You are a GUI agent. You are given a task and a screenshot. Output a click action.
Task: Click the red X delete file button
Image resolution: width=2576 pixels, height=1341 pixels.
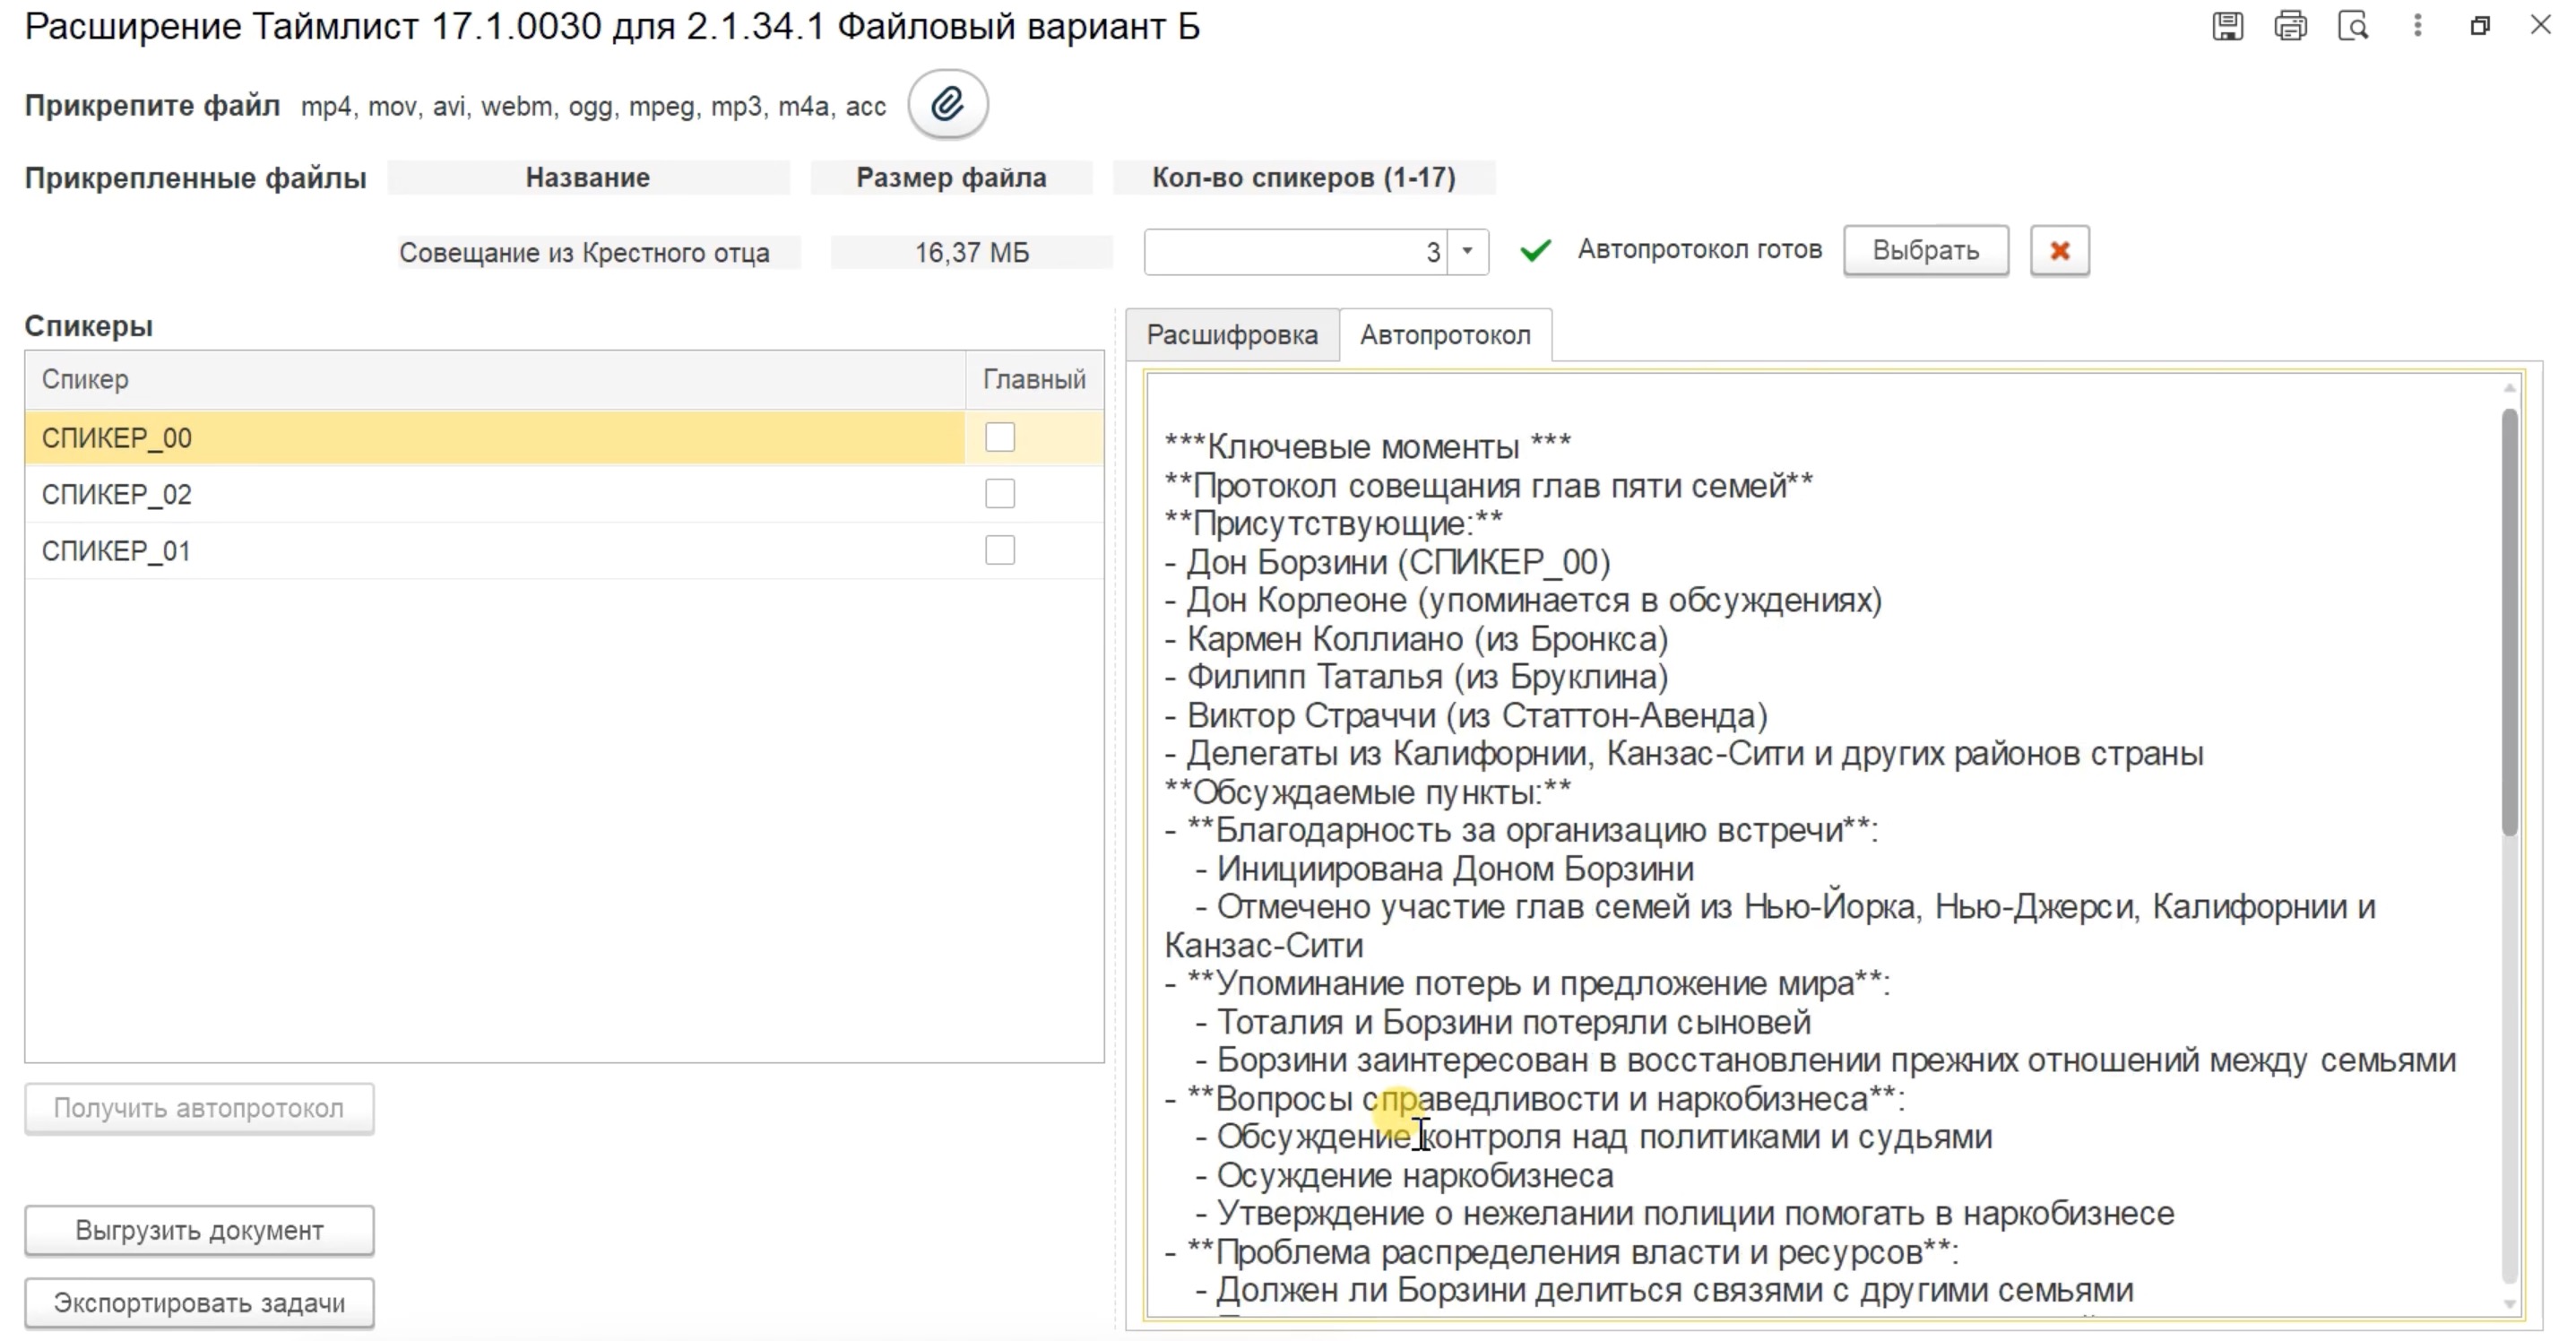pos(2059,250)
